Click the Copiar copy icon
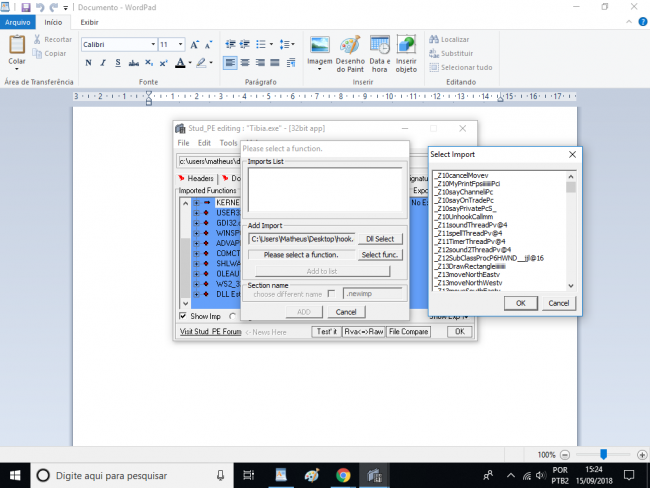The height and width of the screenshot is (488, 650). click(x=37, y=53)
